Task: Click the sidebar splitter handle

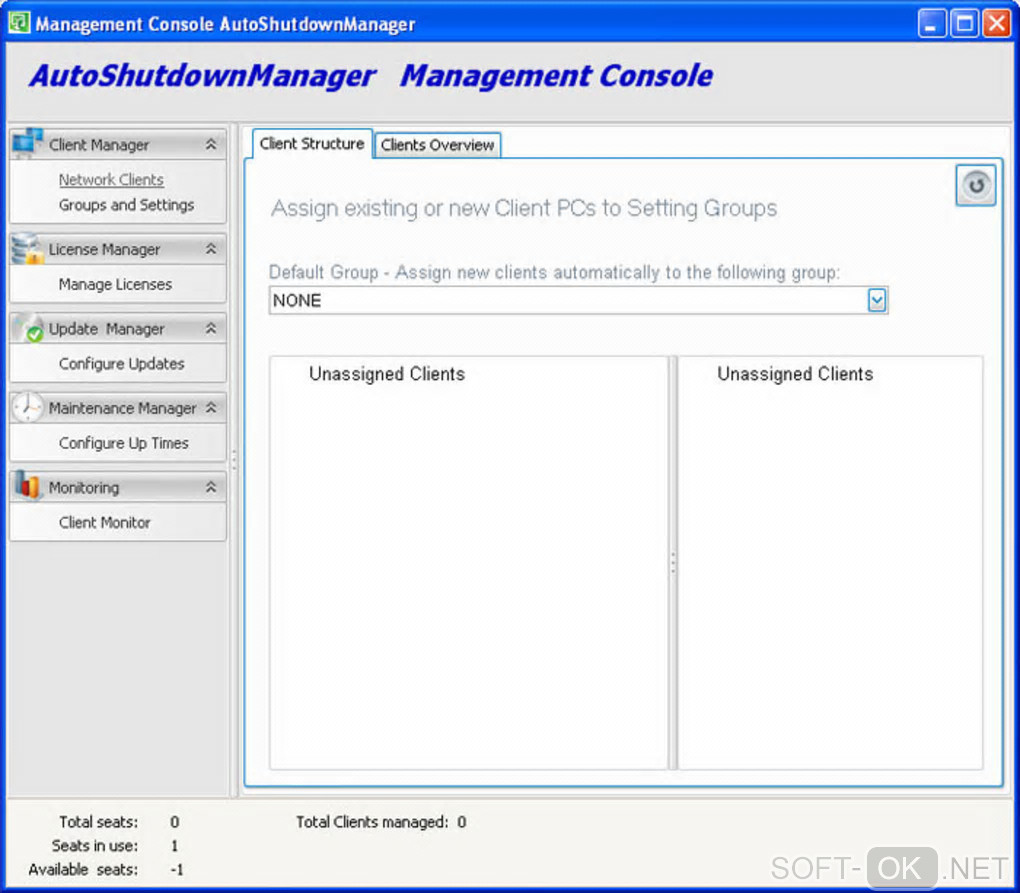Action: pyautogui.click(x=234, y=460)
